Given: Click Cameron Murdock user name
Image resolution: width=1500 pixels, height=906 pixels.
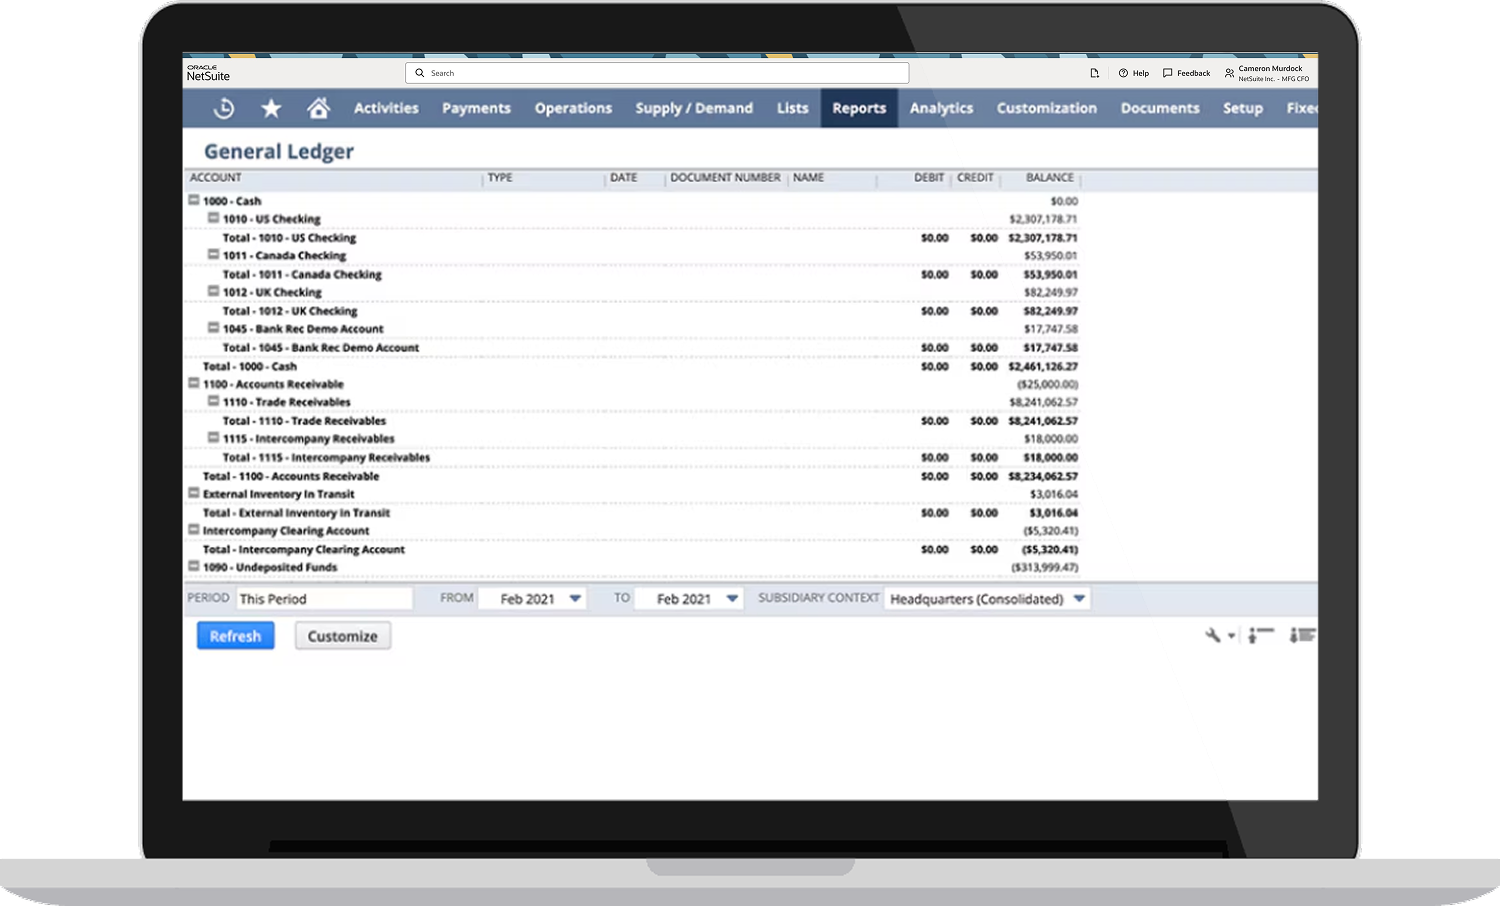Looking at the screenshot, I should (1270, 69).
